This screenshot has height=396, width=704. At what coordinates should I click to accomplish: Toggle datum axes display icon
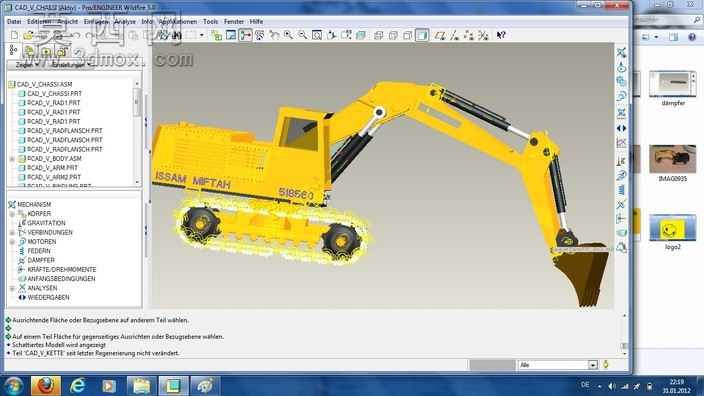pos(454,35)
